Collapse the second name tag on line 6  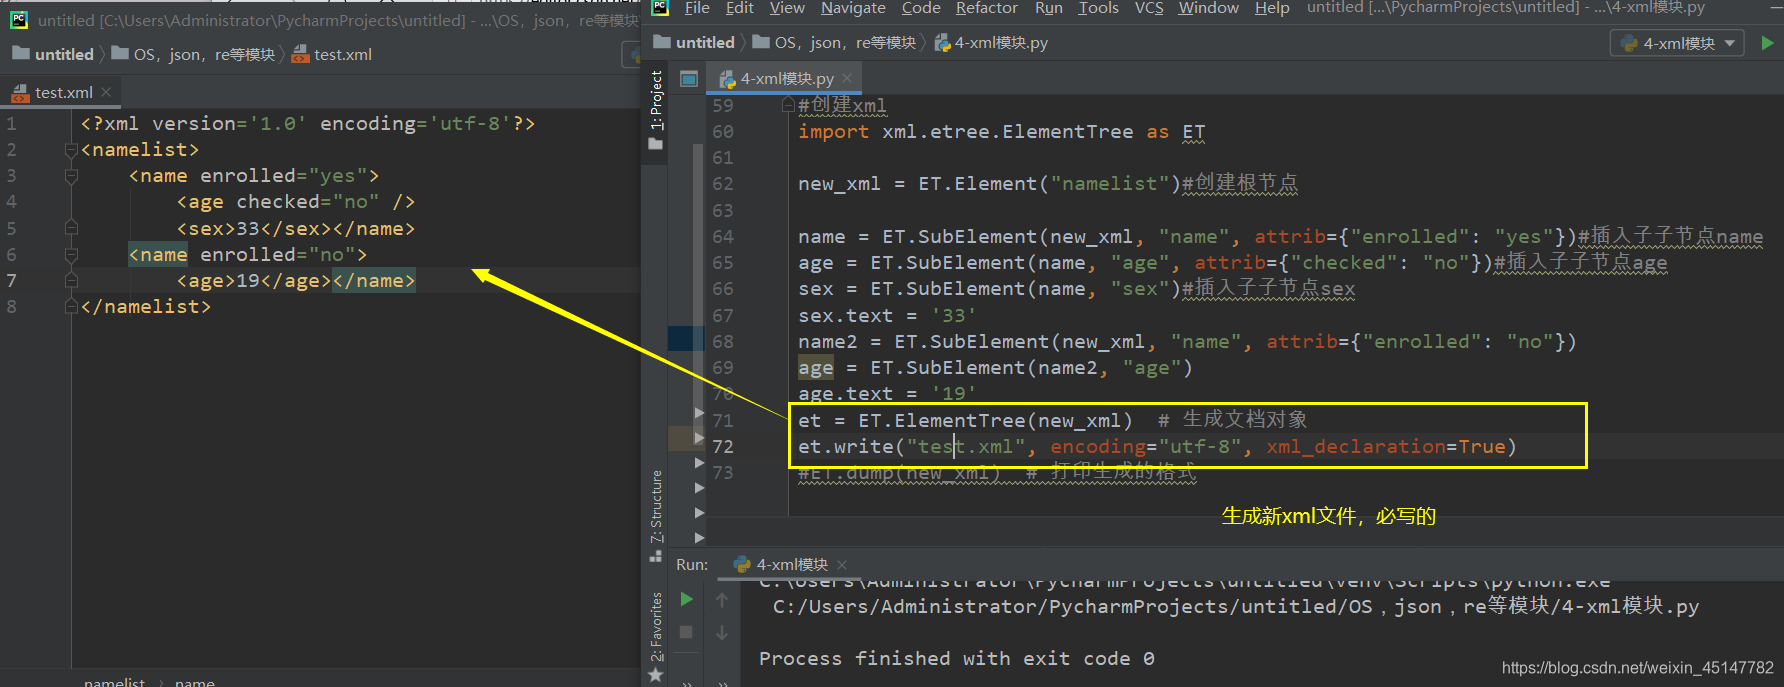(71, 255)
